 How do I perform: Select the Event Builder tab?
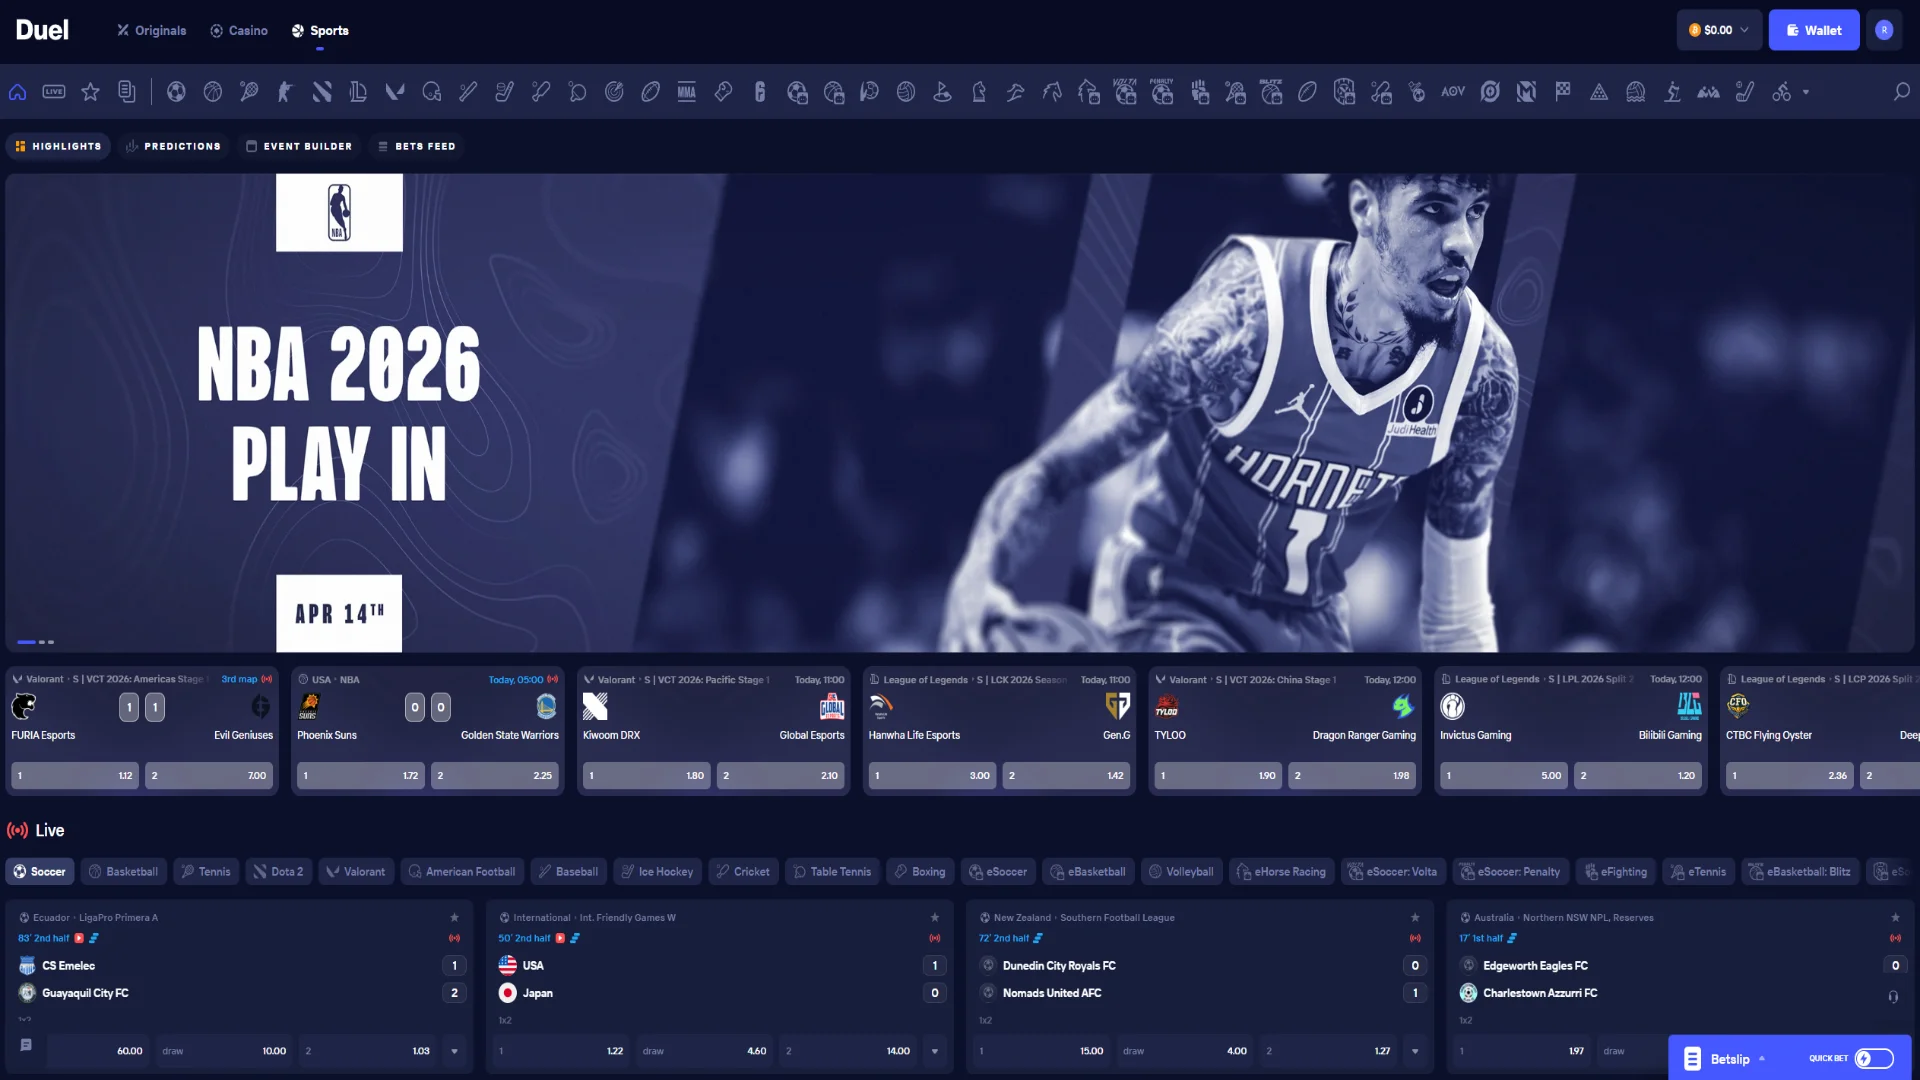point(299,146)
